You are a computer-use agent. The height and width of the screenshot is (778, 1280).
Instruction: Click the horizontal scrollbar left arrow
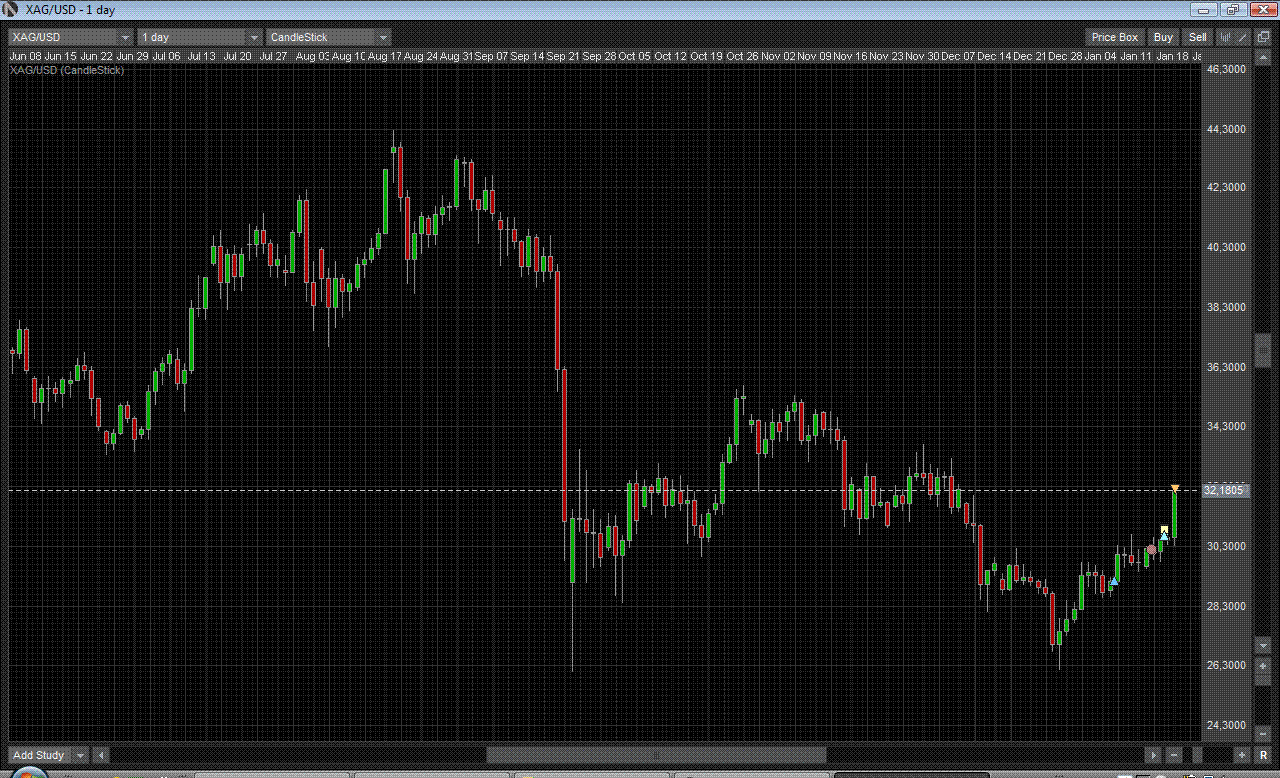click(102, 755)
